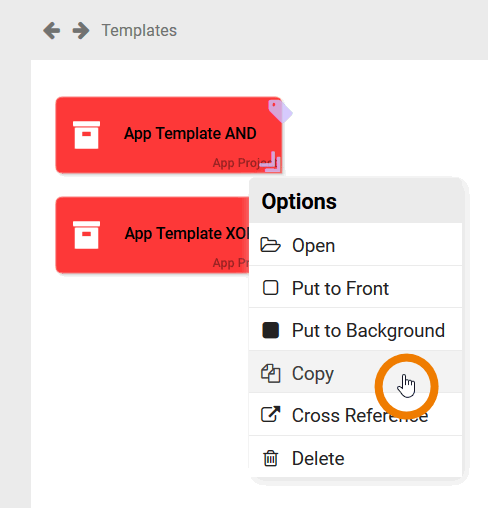Click the external link icon beside Cross Reference

pyautogui.click(x=270, y=415)
